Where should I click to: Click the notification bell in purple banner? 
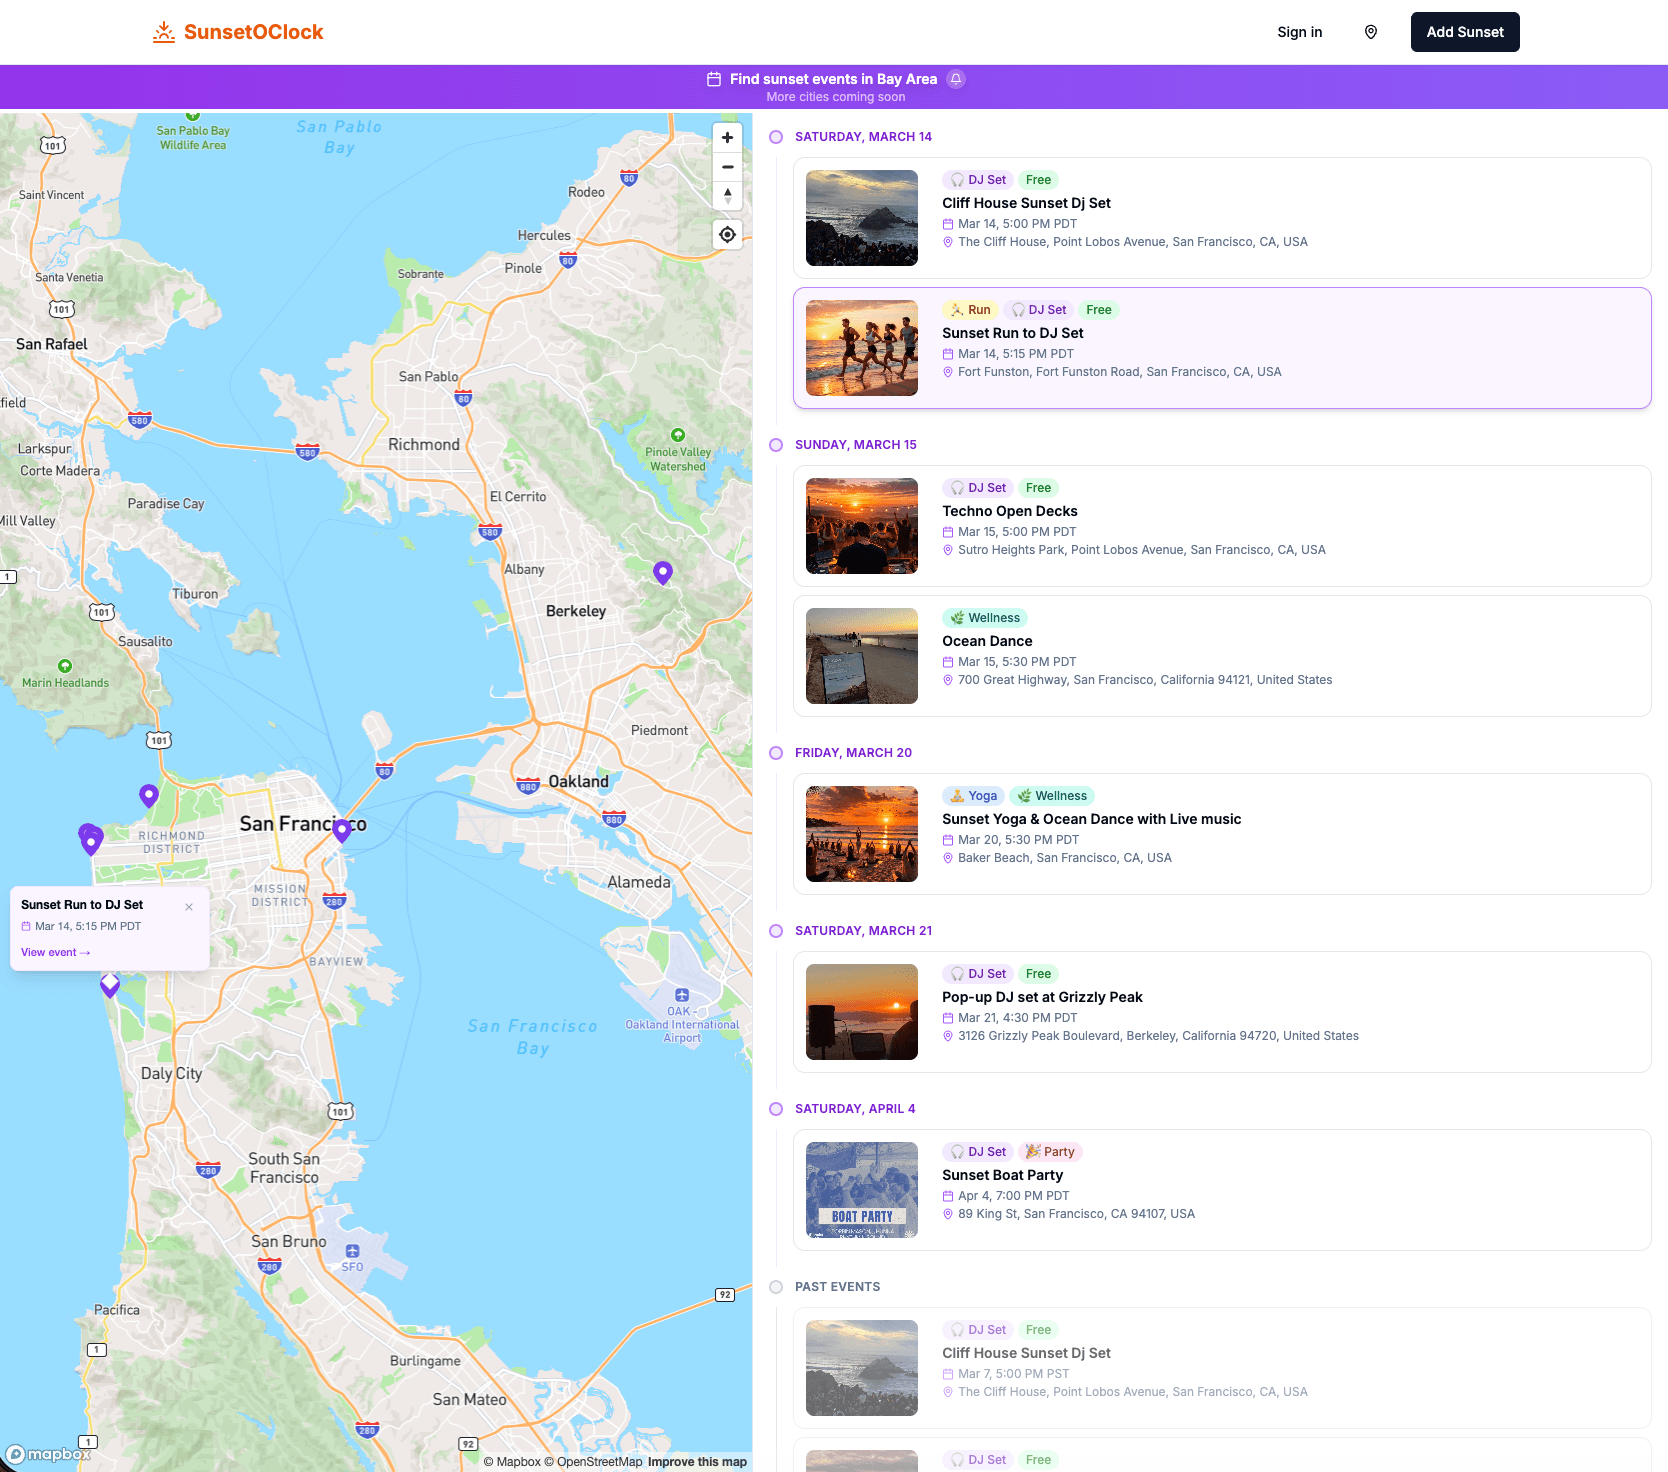coord(956,79)
